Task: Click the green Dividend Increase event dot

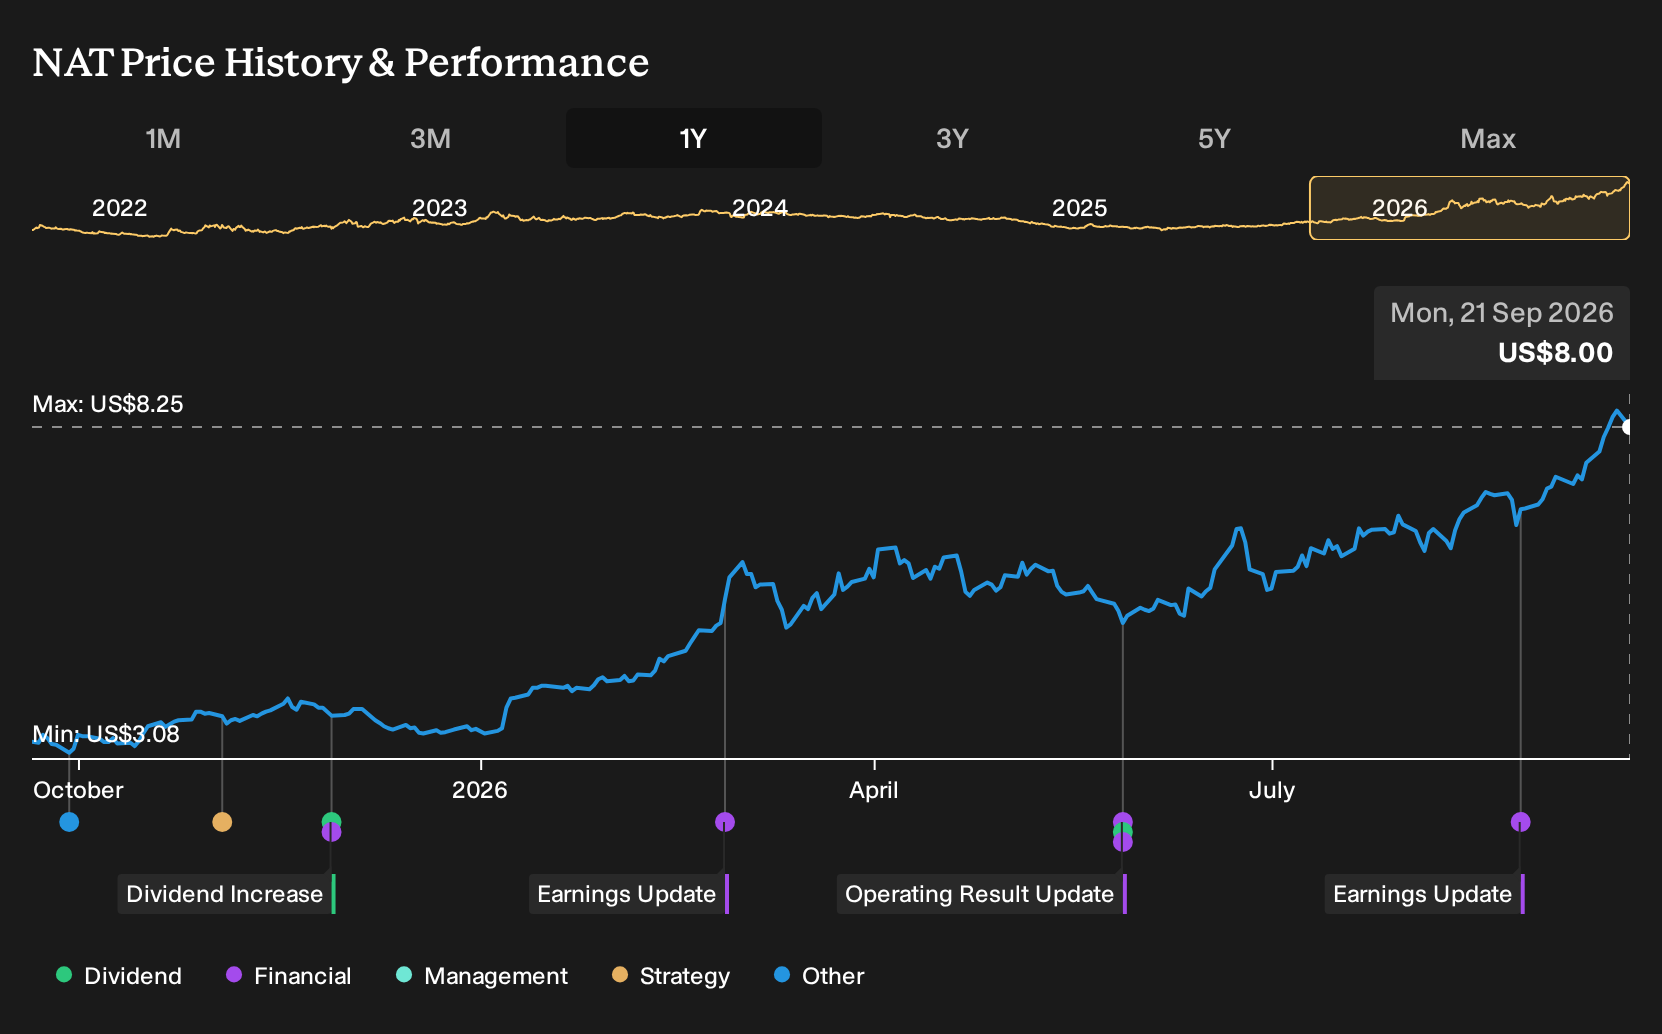Action: 331,821
